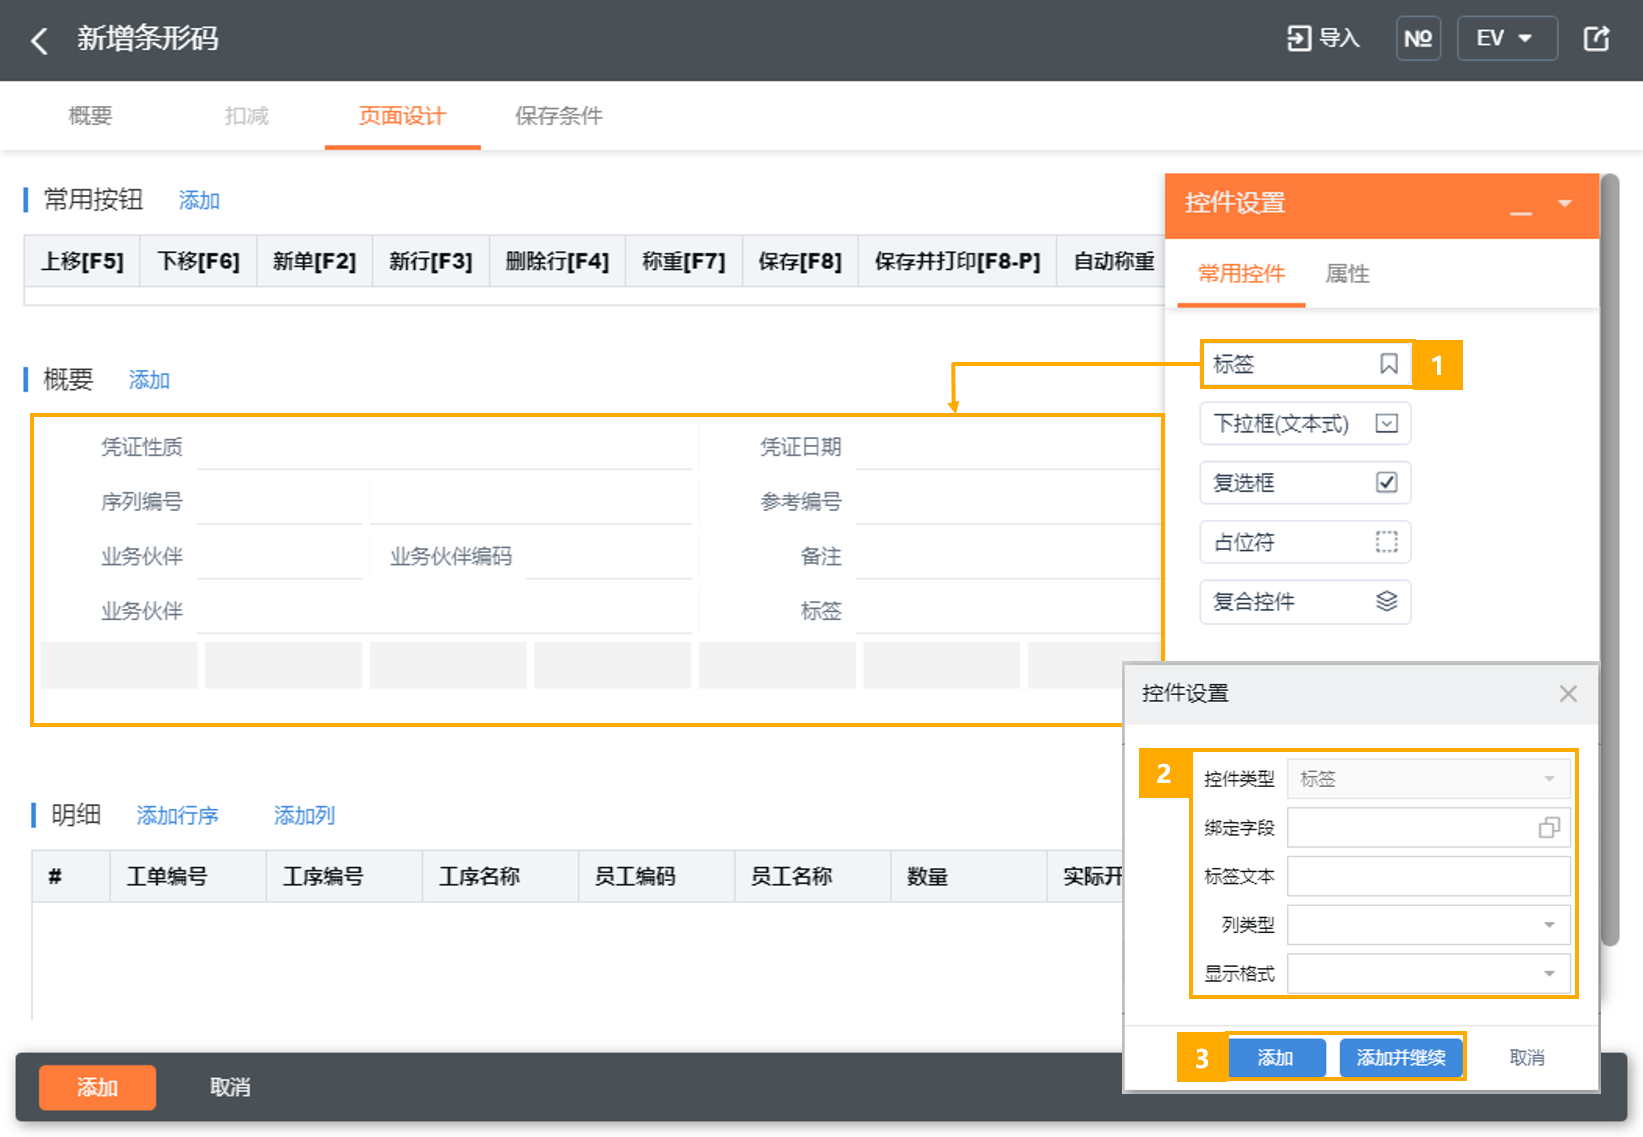Screen dimensions: 1643x1137
Task: Click the 标签 bookmark icon
Action: click(x=1388, y=364)
